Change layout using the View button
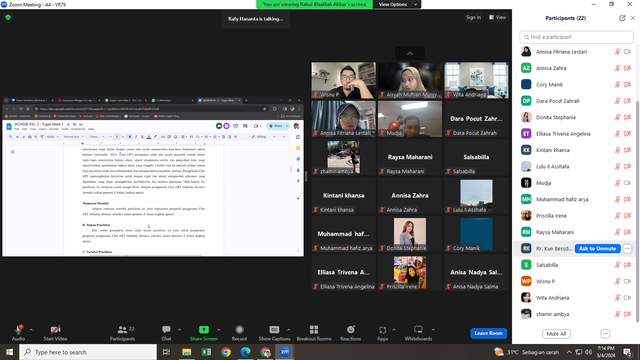 (498, 18)
